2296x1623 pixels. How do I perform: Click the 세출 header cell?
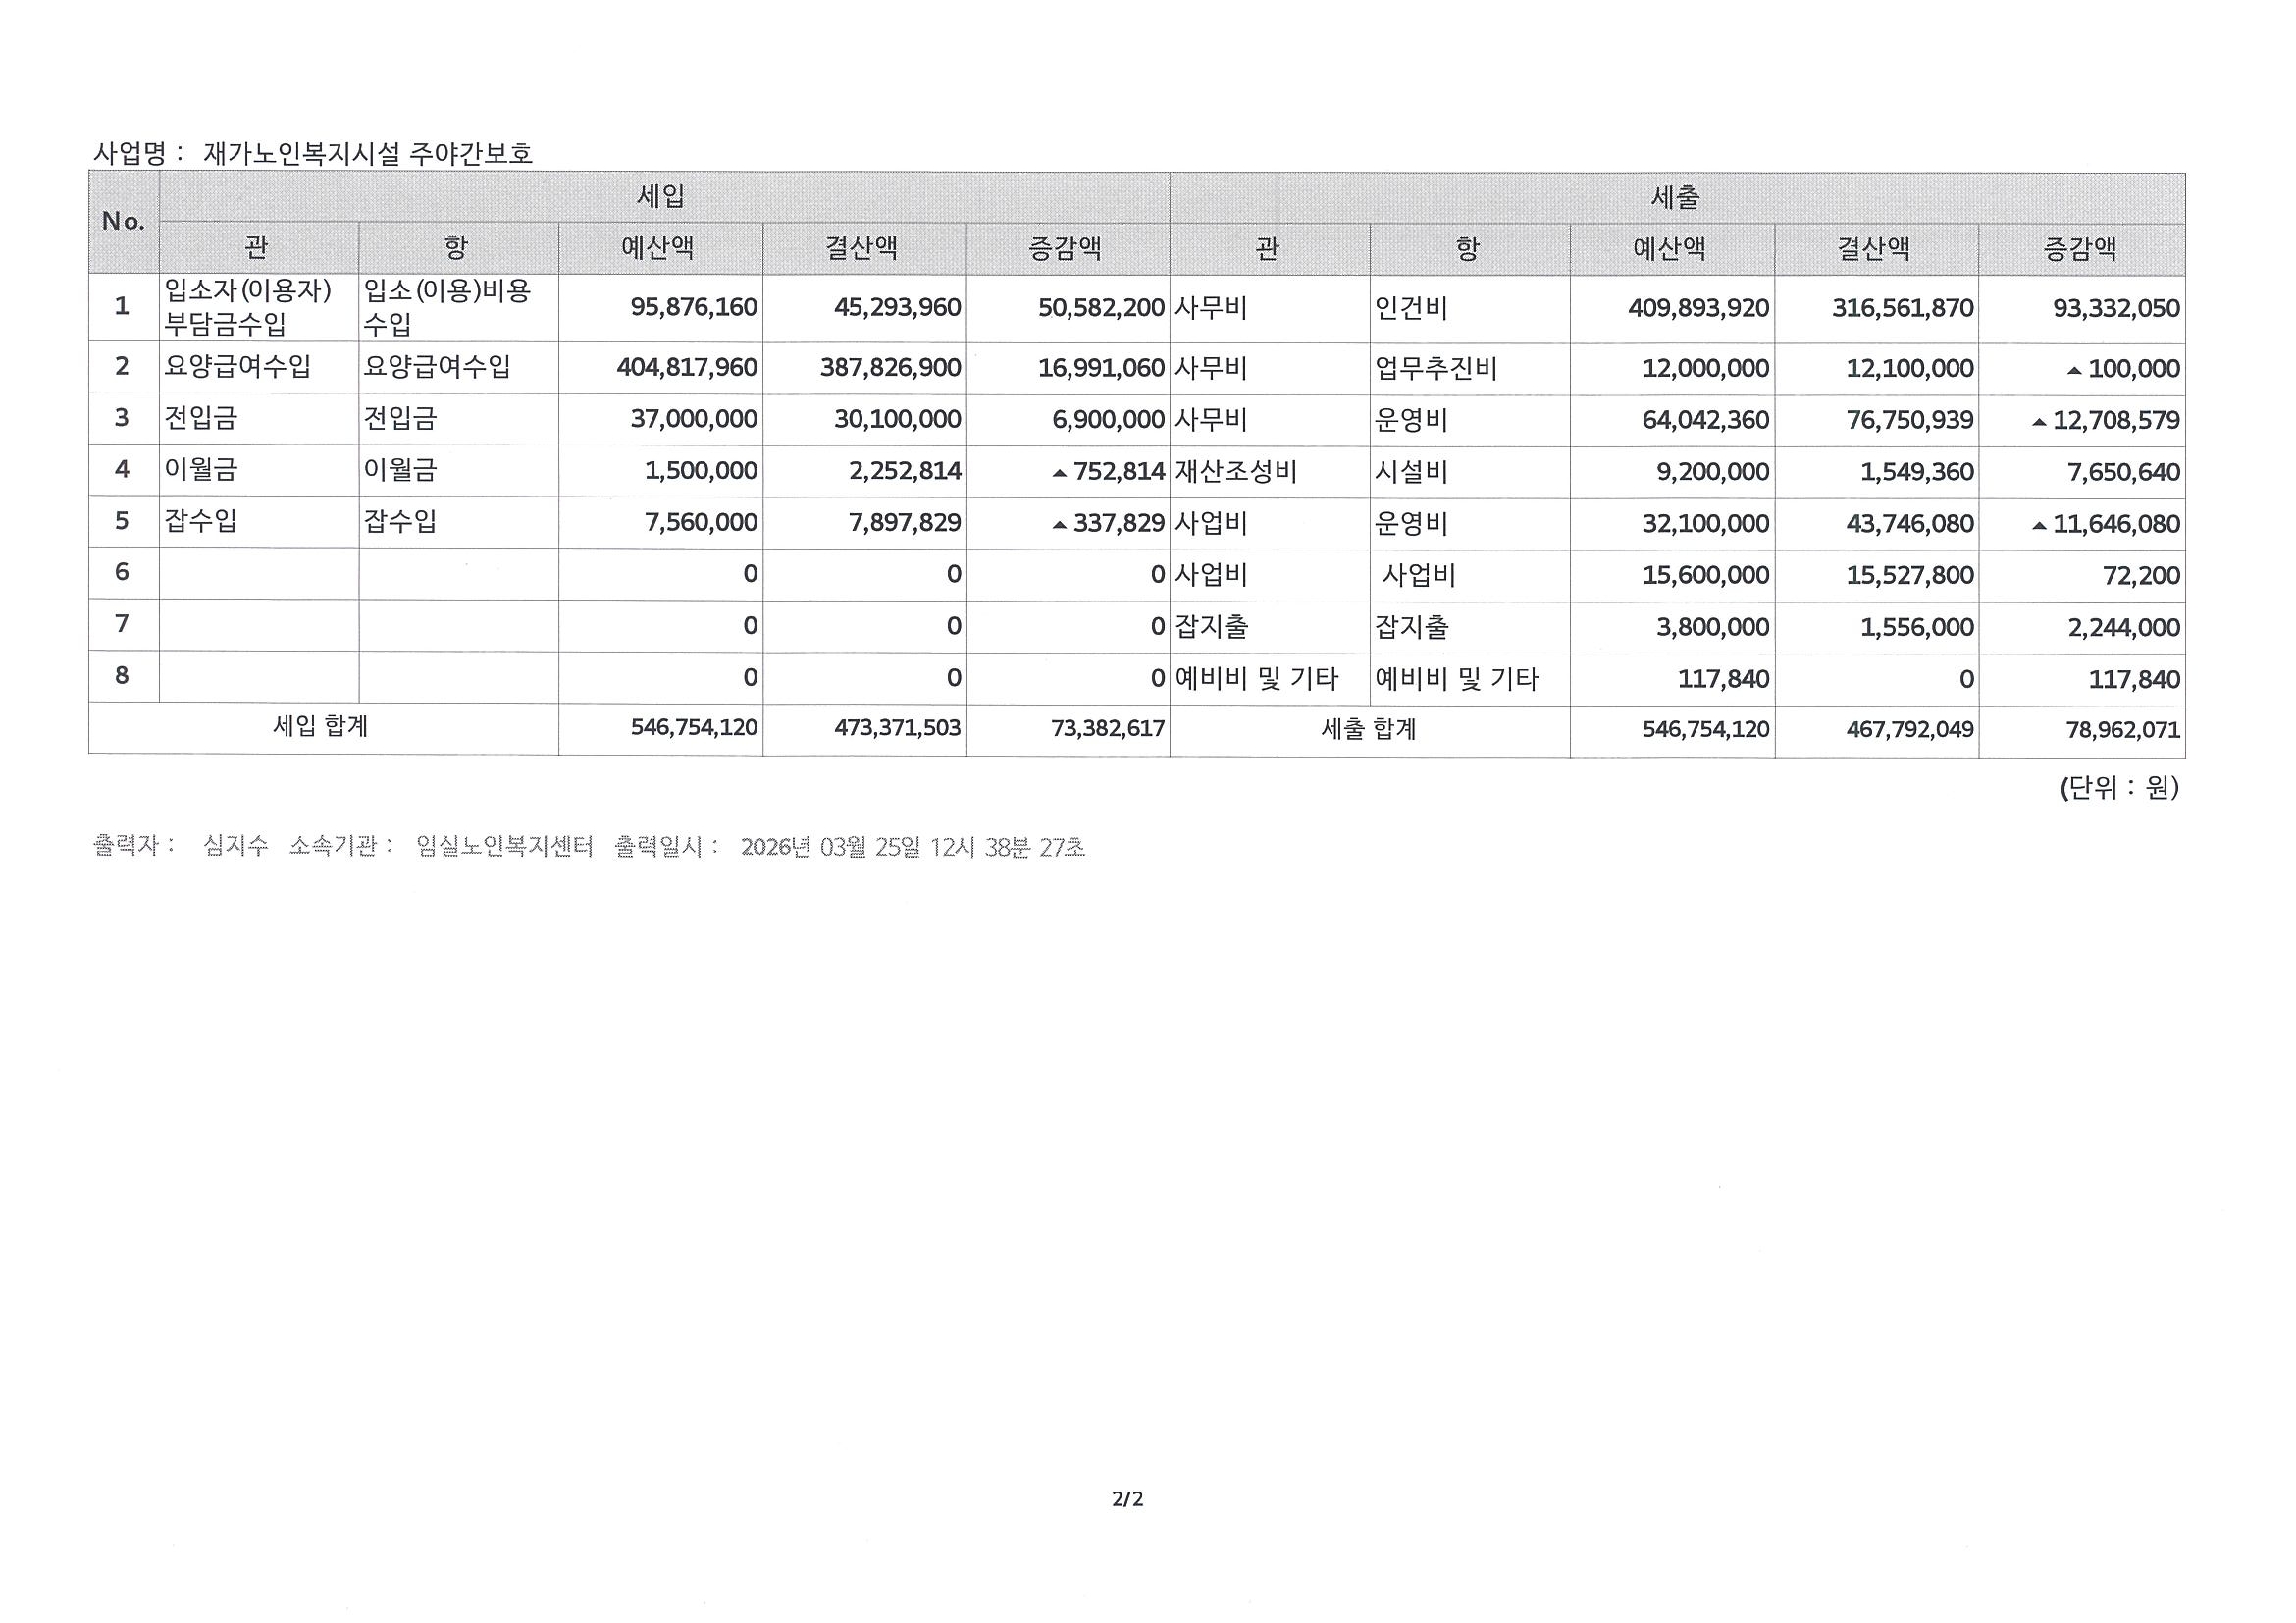(x=1675, y=198)
